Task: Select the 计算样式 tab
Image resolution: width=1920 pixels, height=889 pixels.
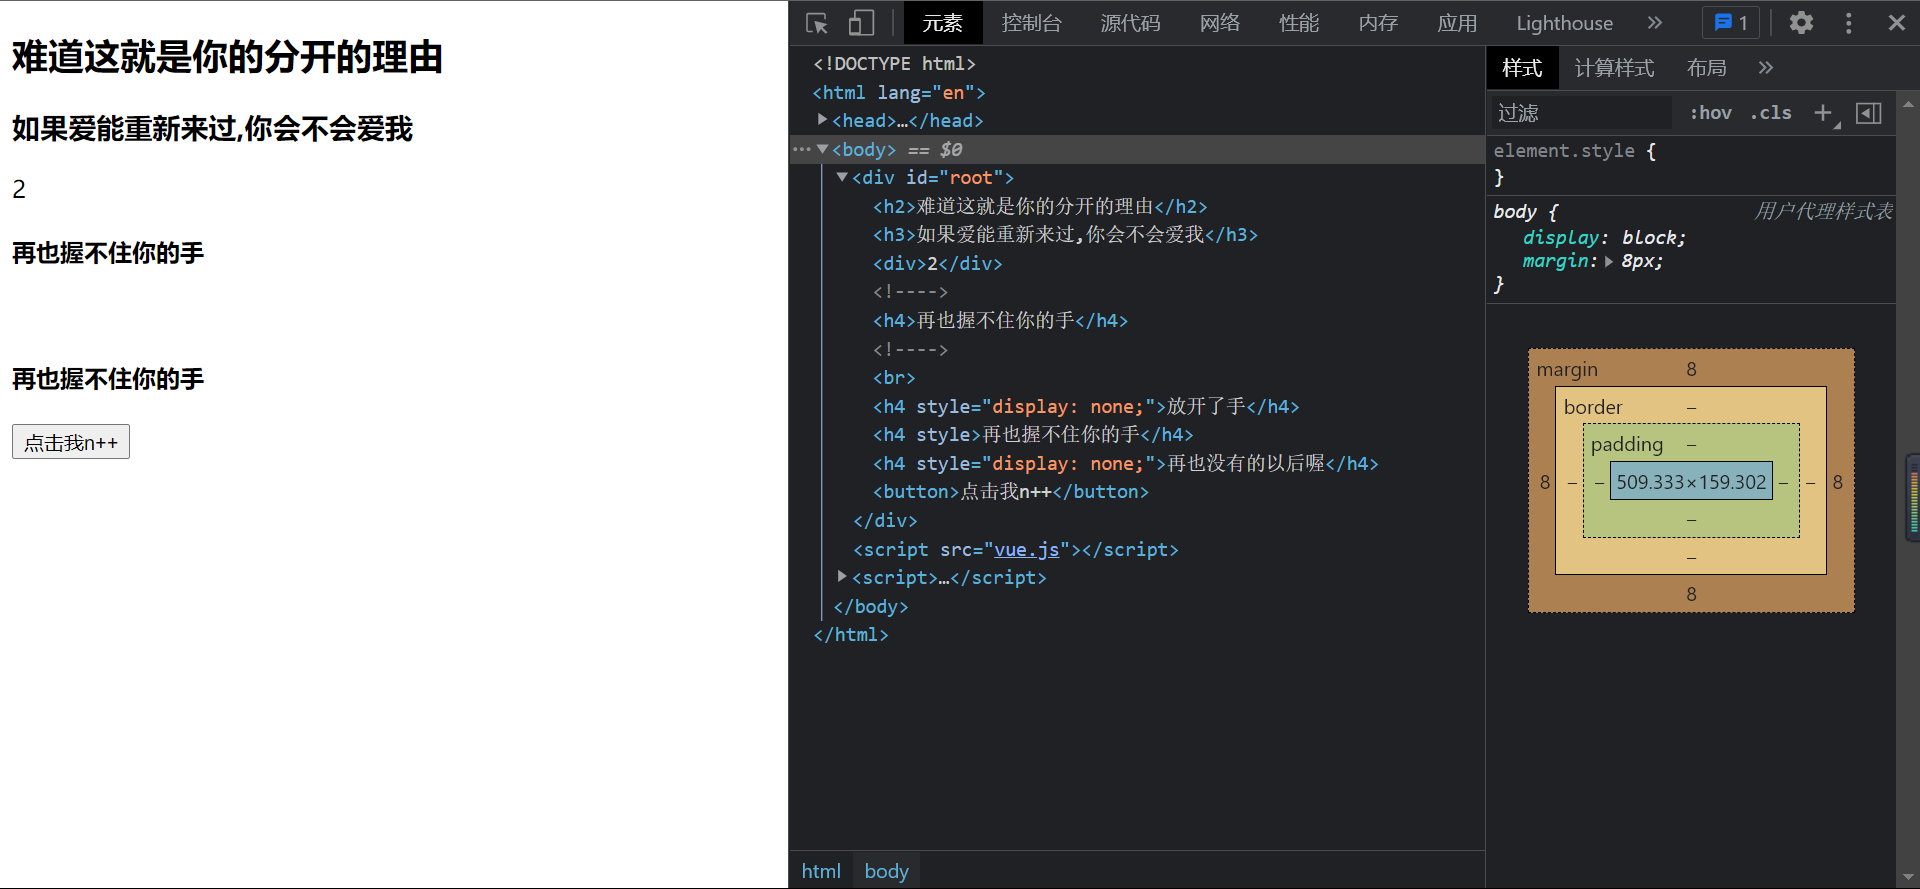Action: (x=1614, y=68)
